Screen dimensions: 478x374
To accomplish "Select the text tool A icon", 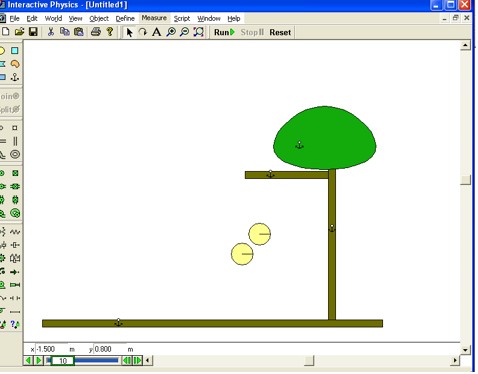I will pyautogui.click(x=156, y=32).
